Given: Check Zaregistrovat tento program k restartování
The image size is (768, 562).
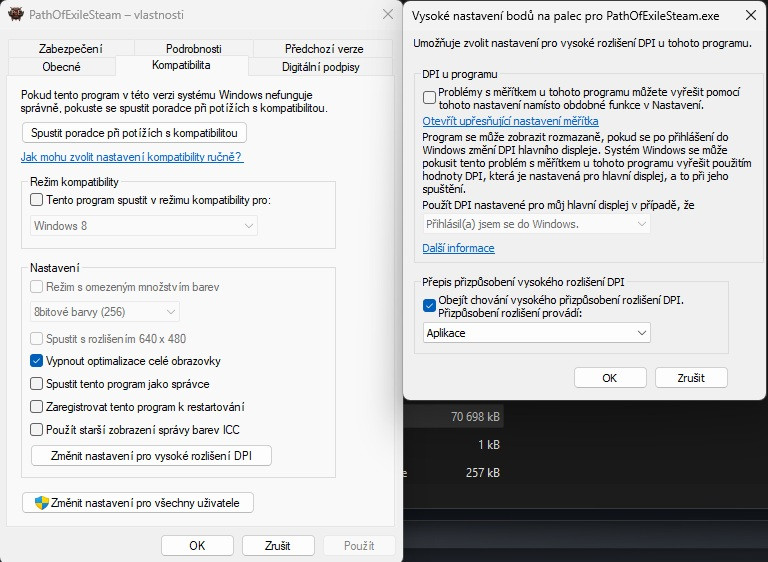Looking at the screenshot, I should [x=36, y=407].
